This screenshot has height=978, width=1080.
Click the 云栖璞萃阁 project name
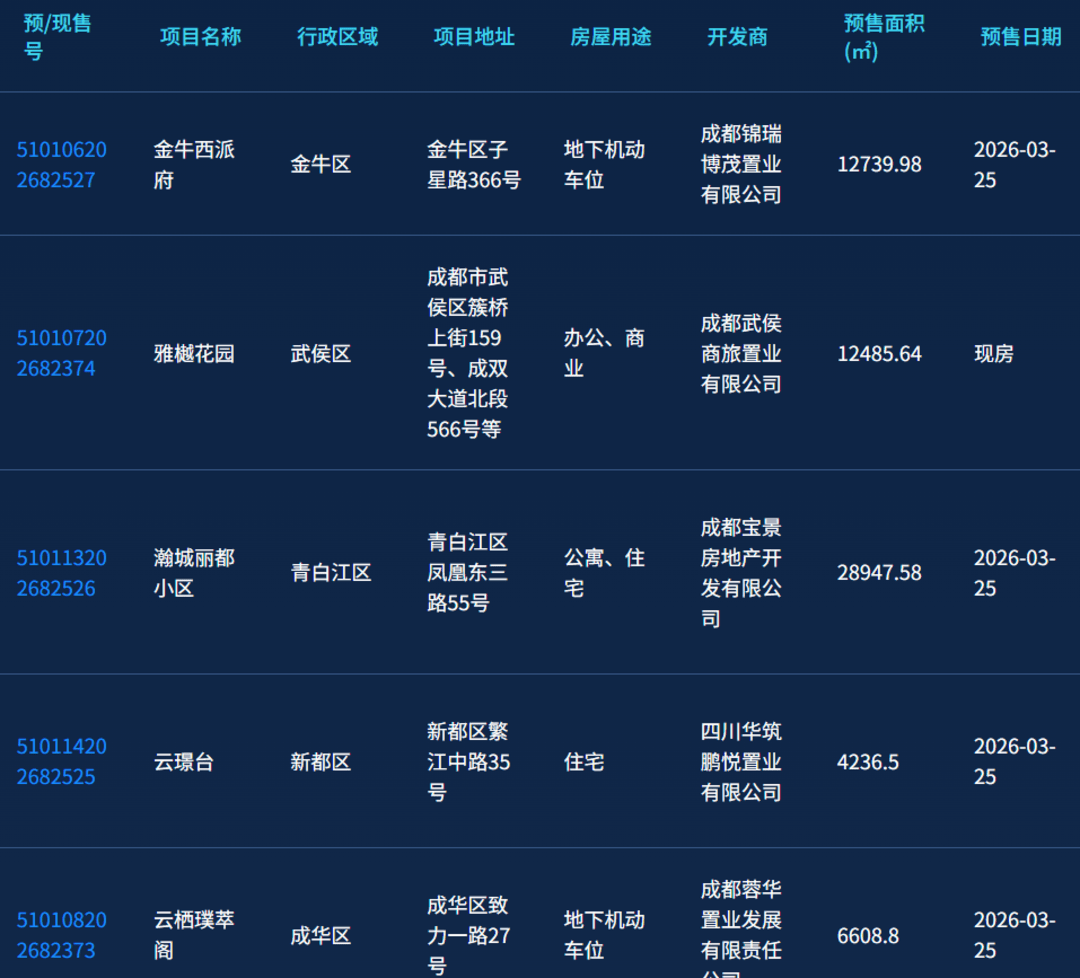[194, 935]
